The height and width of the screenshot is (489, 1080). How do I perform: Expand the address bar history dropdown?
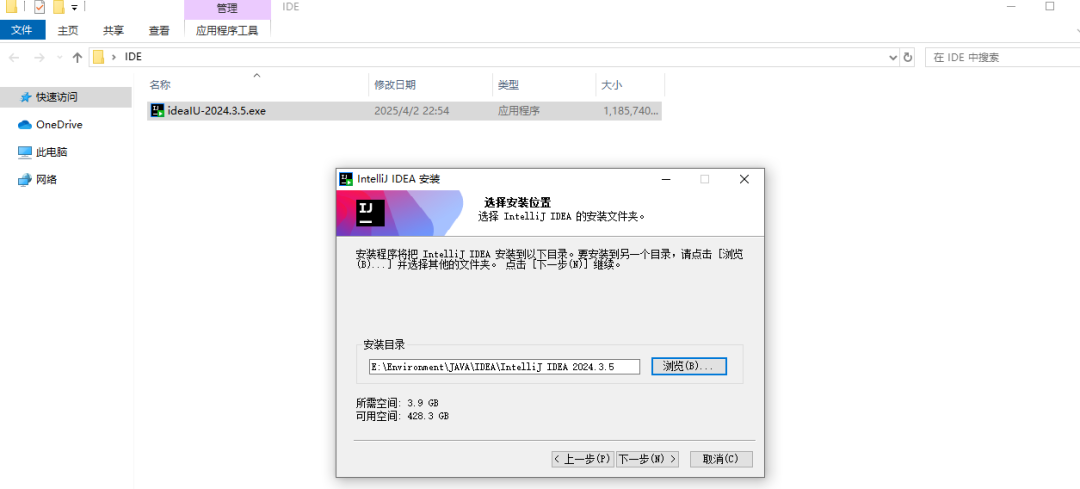(893, 57)
